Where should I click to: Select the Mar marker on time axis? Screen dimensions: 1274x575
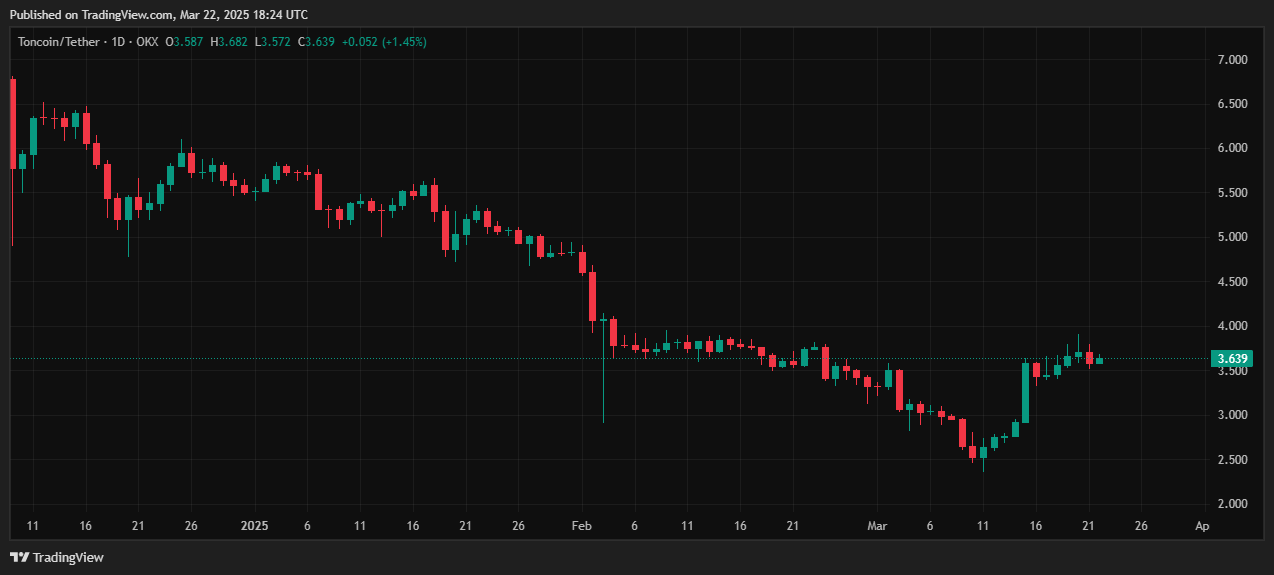click(x=877, y=526)
